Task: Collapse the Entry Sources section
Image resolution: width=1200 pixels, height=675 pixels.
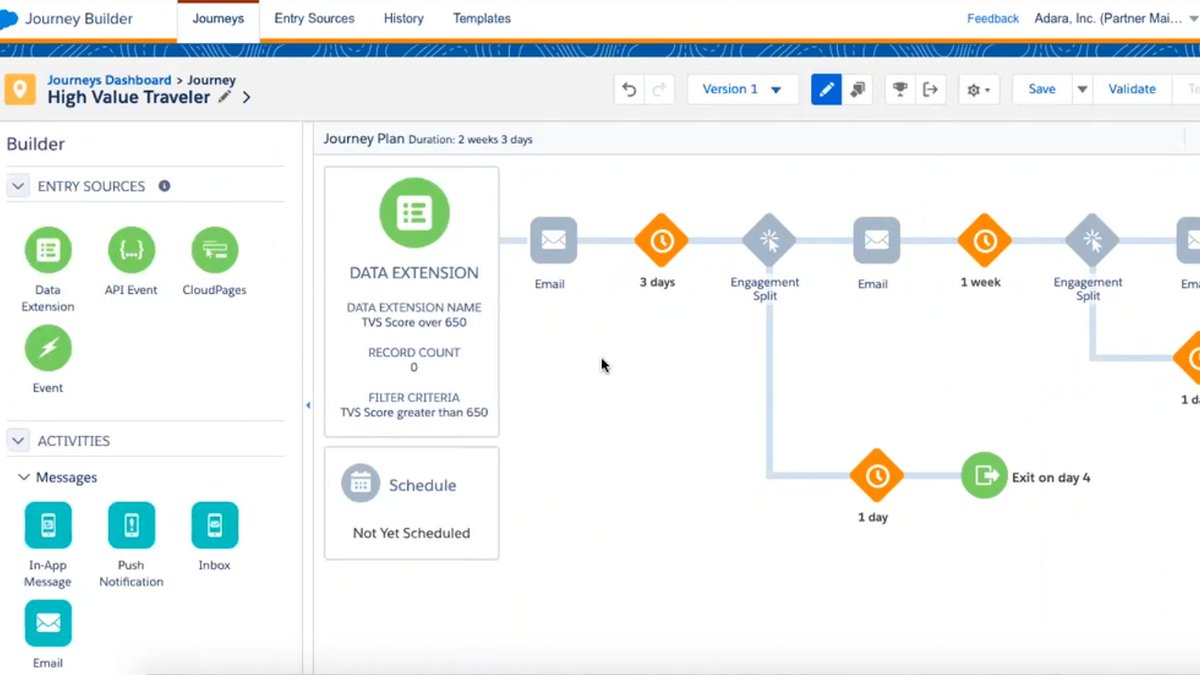Action: click(x=18, y=186)
